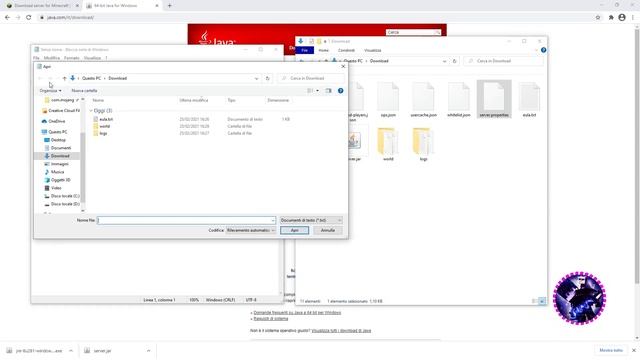
Task: Select Video in the dialog sidebar
Action: [x=53, y=188]
